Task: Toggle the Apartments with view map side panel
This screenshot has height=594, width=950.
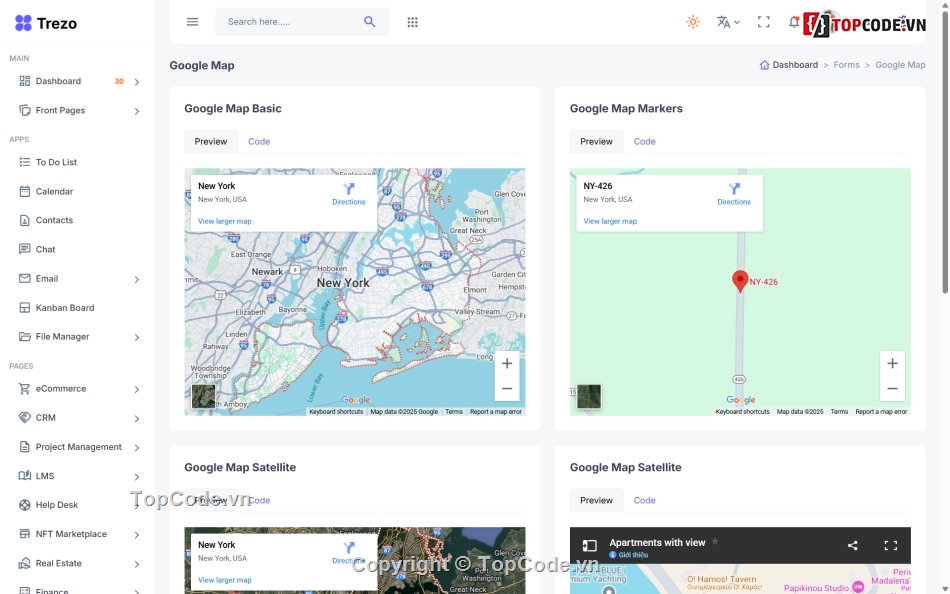Action: [x=590, y=546]
